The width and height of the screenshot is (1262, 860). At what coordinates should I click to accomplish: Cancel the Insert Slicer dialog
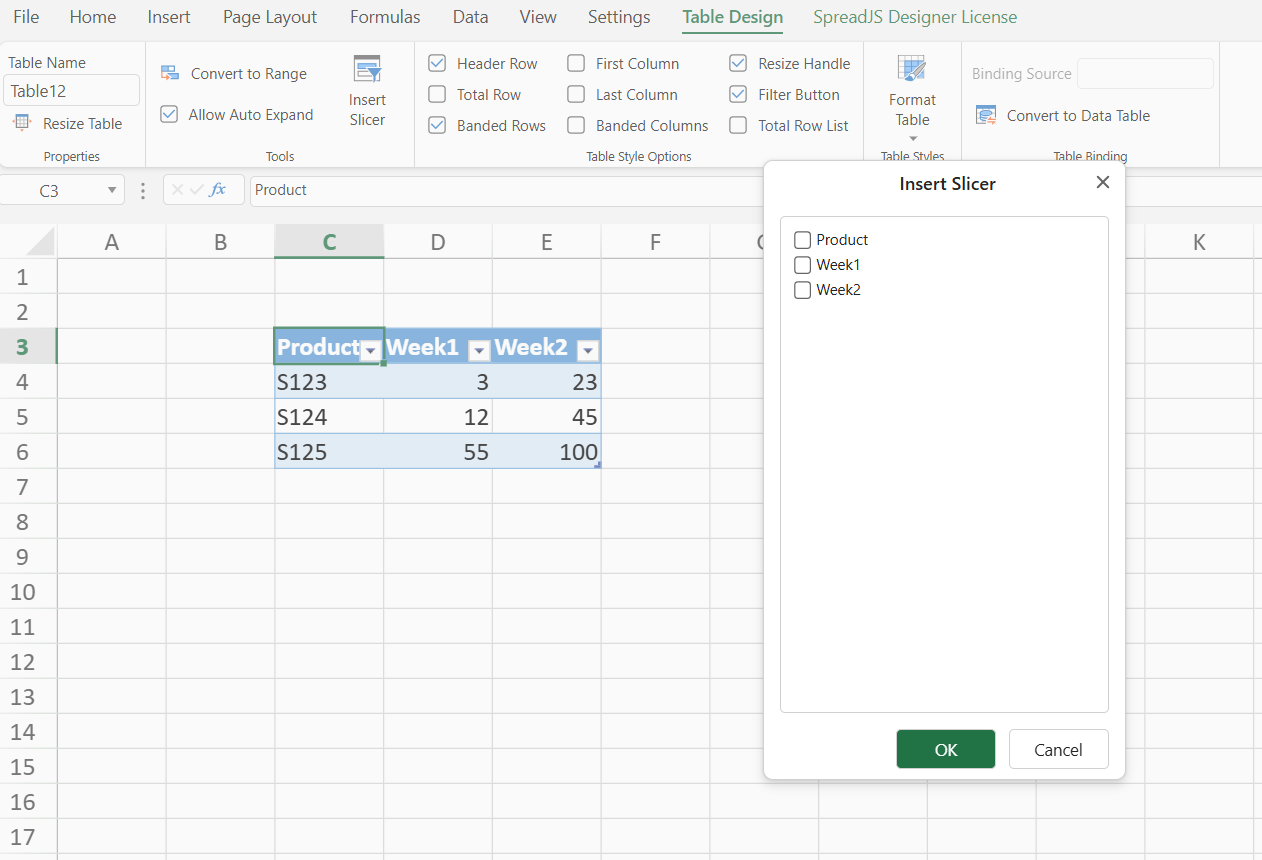click(1058, 749)
